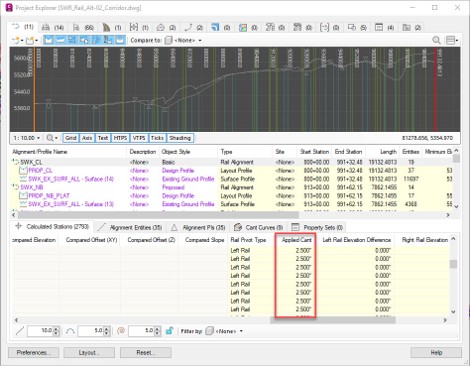Switch to the Alignment Entities (35) tab

click(x=130, y=227)
